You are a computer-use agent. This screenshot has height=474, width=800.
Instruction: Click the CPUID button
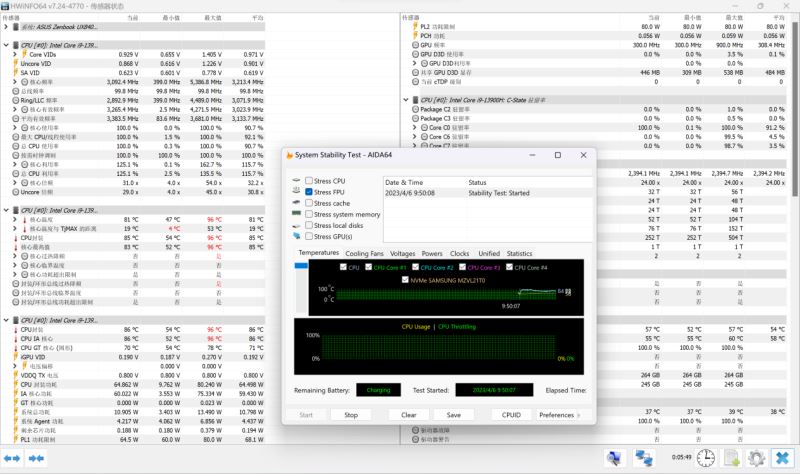pyautogui.click(x=511, y=415)
